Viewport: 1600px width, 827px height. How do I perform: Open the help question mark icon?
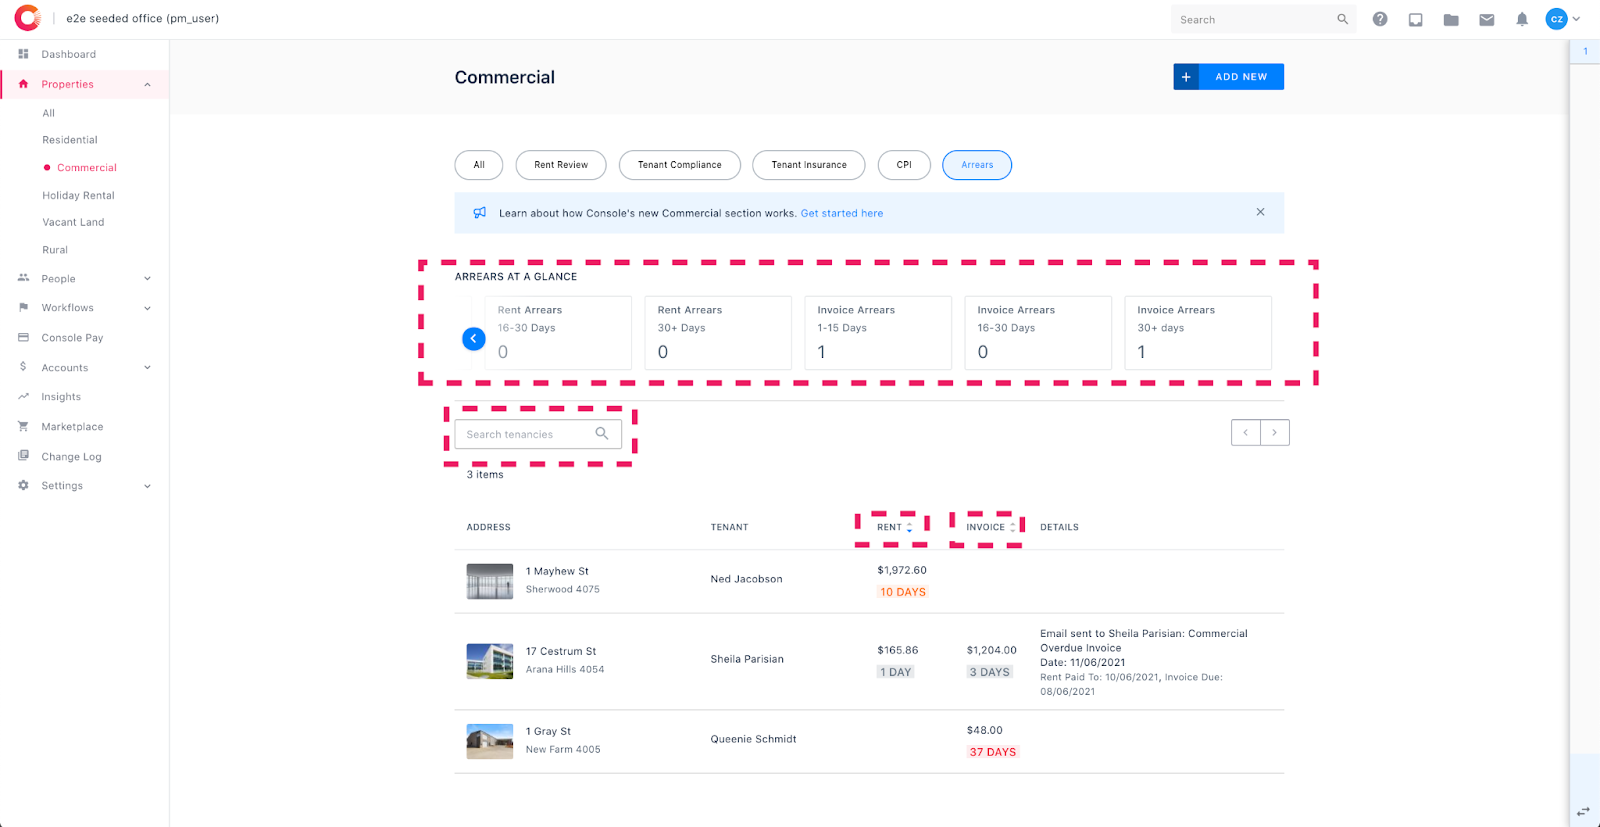[x=1380, y=19]
